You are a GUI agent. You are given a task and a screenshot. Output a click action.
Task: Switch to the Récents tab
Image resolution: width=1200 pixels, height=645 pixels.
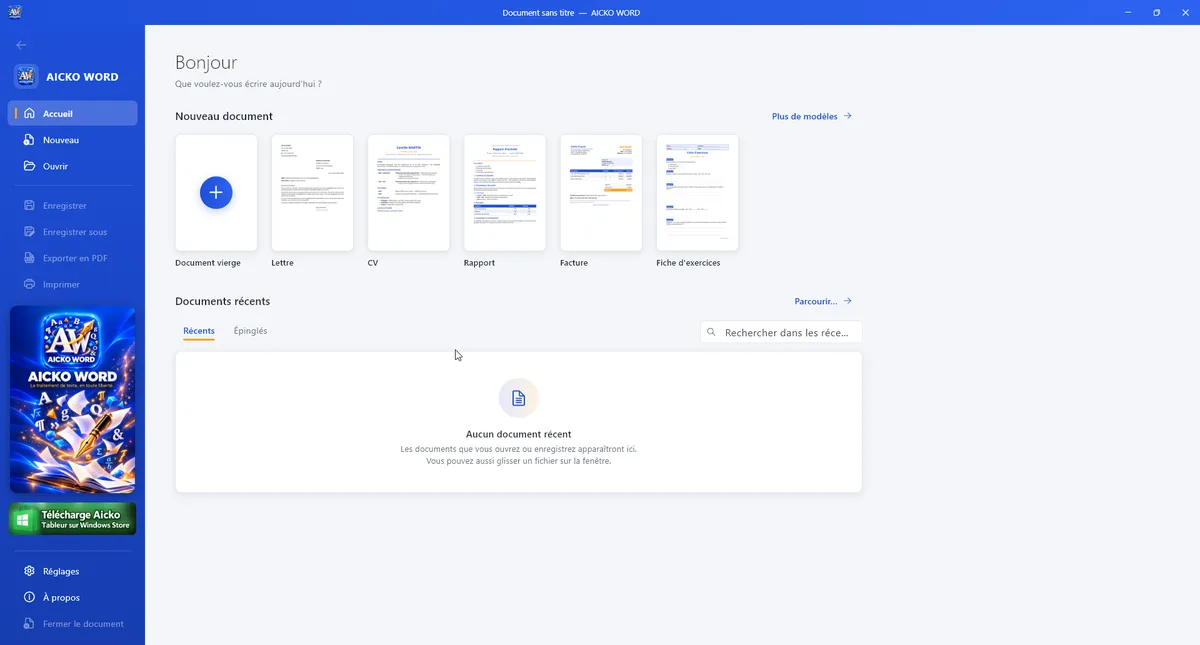pos(199,331)
